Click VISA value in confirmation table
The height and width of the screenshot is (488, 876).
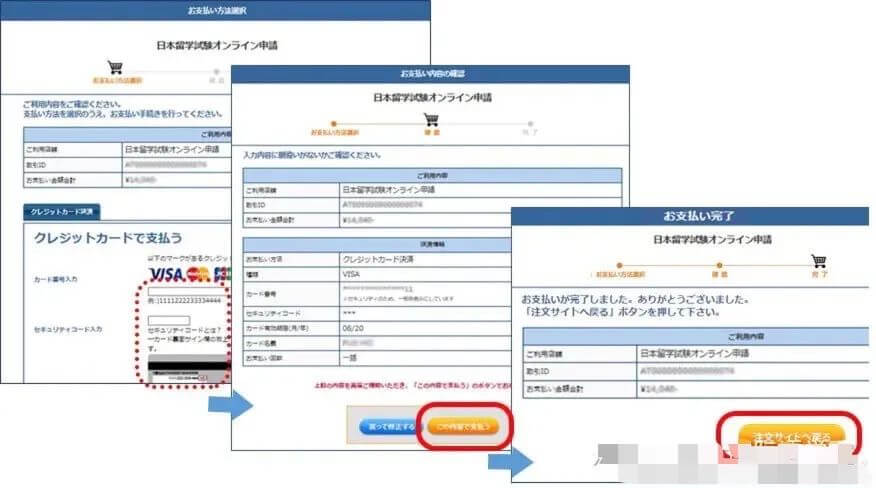point(351,274)
